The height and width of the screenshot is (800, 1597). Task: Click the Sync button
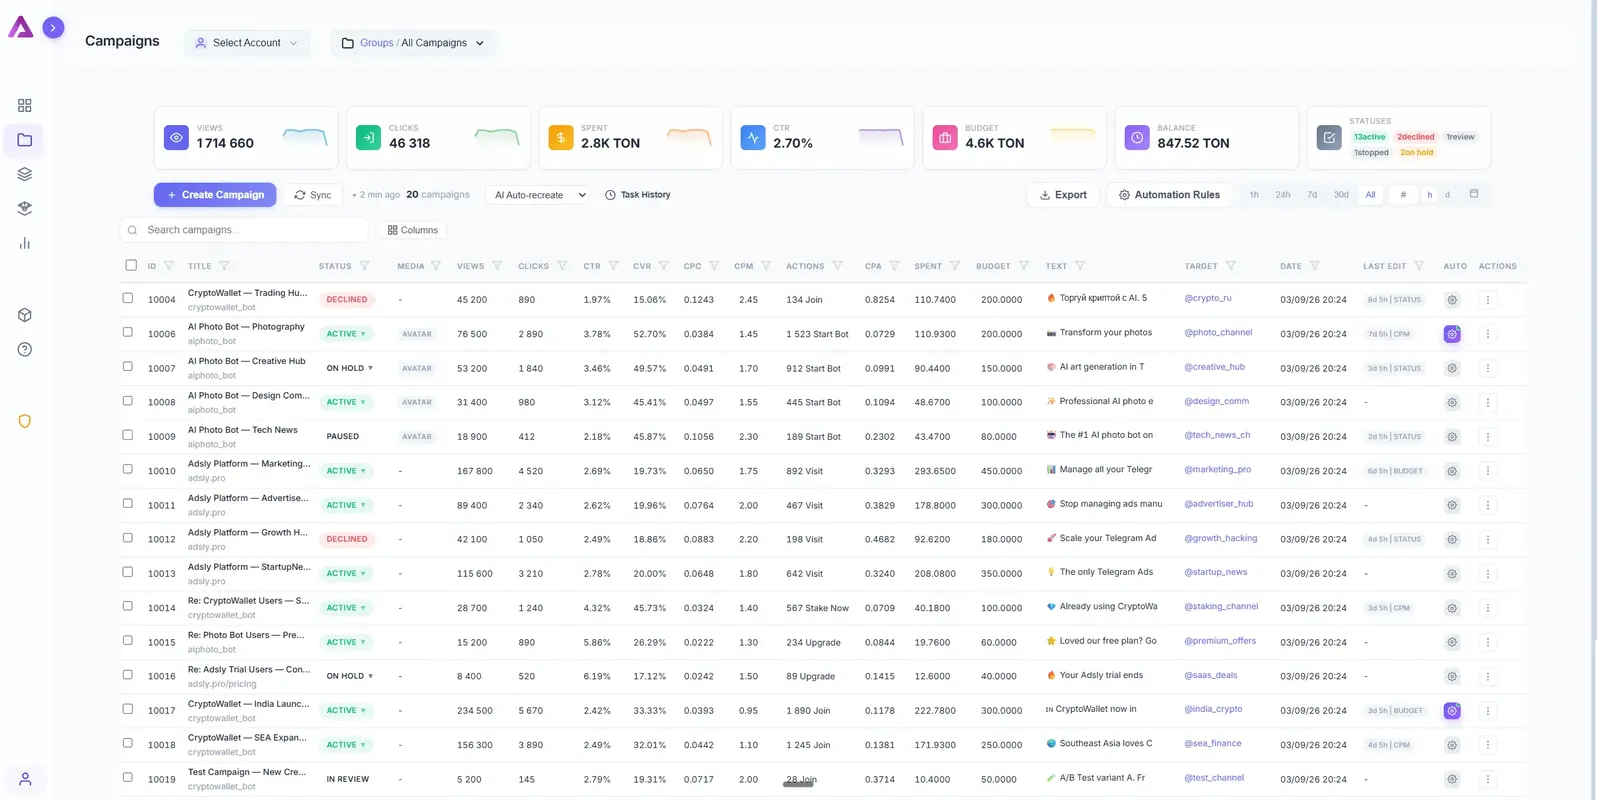pyautogui.click(x=313, y=195)
